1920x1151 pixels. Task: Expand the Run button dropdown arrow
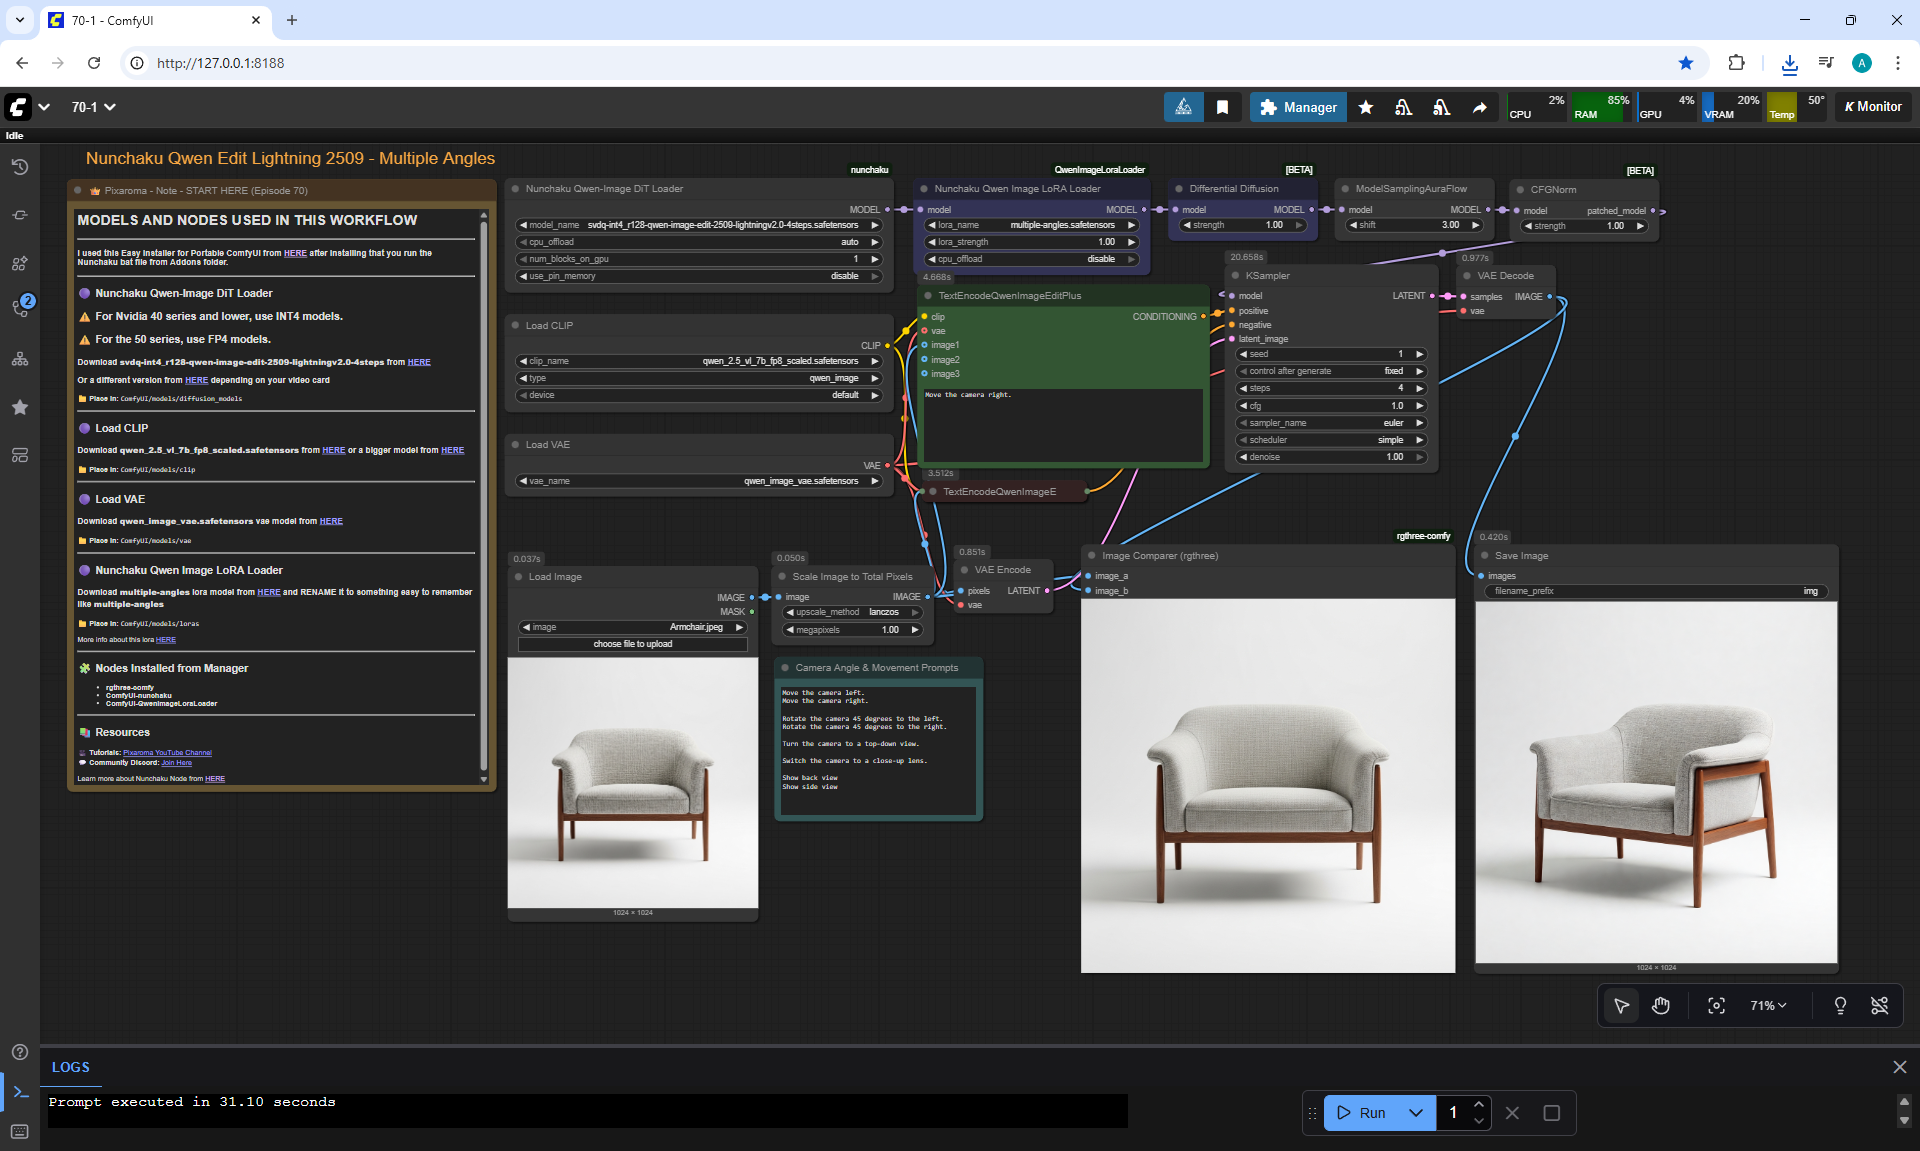(x=1416, y=1113)
